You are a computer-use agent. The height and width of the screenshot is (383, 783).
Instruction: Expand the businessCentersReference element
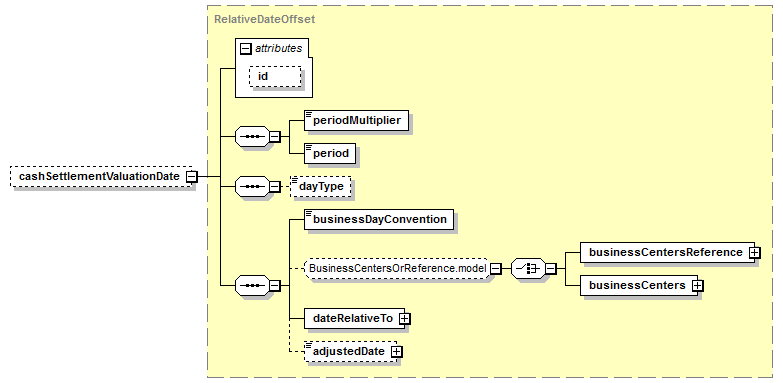(x=755, y=253)
